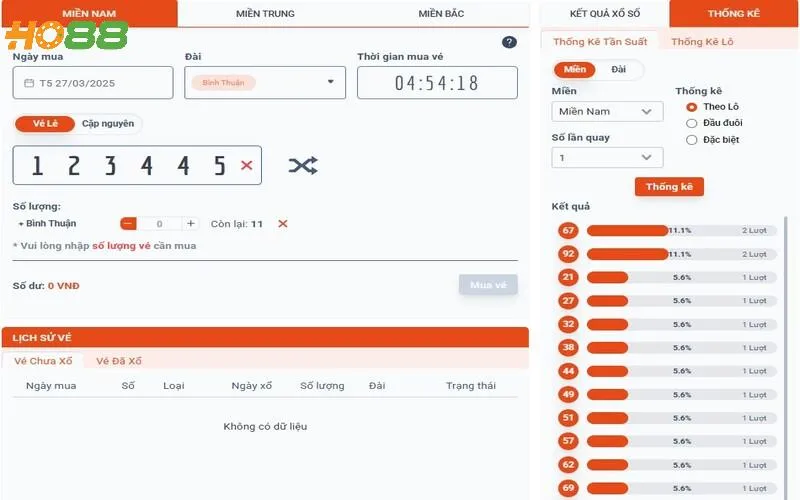Expand the Miền Nam region dropdown
This screenshot has width=800, height=500.
coord(607,112)
